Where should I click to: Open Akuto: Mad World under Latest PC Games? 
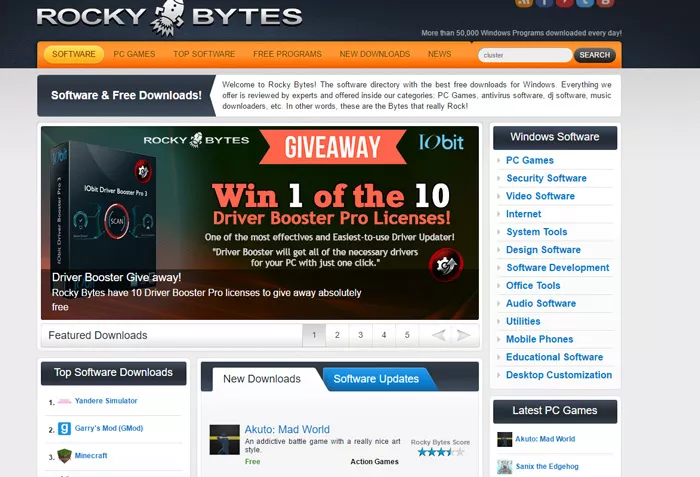point(545,439)
